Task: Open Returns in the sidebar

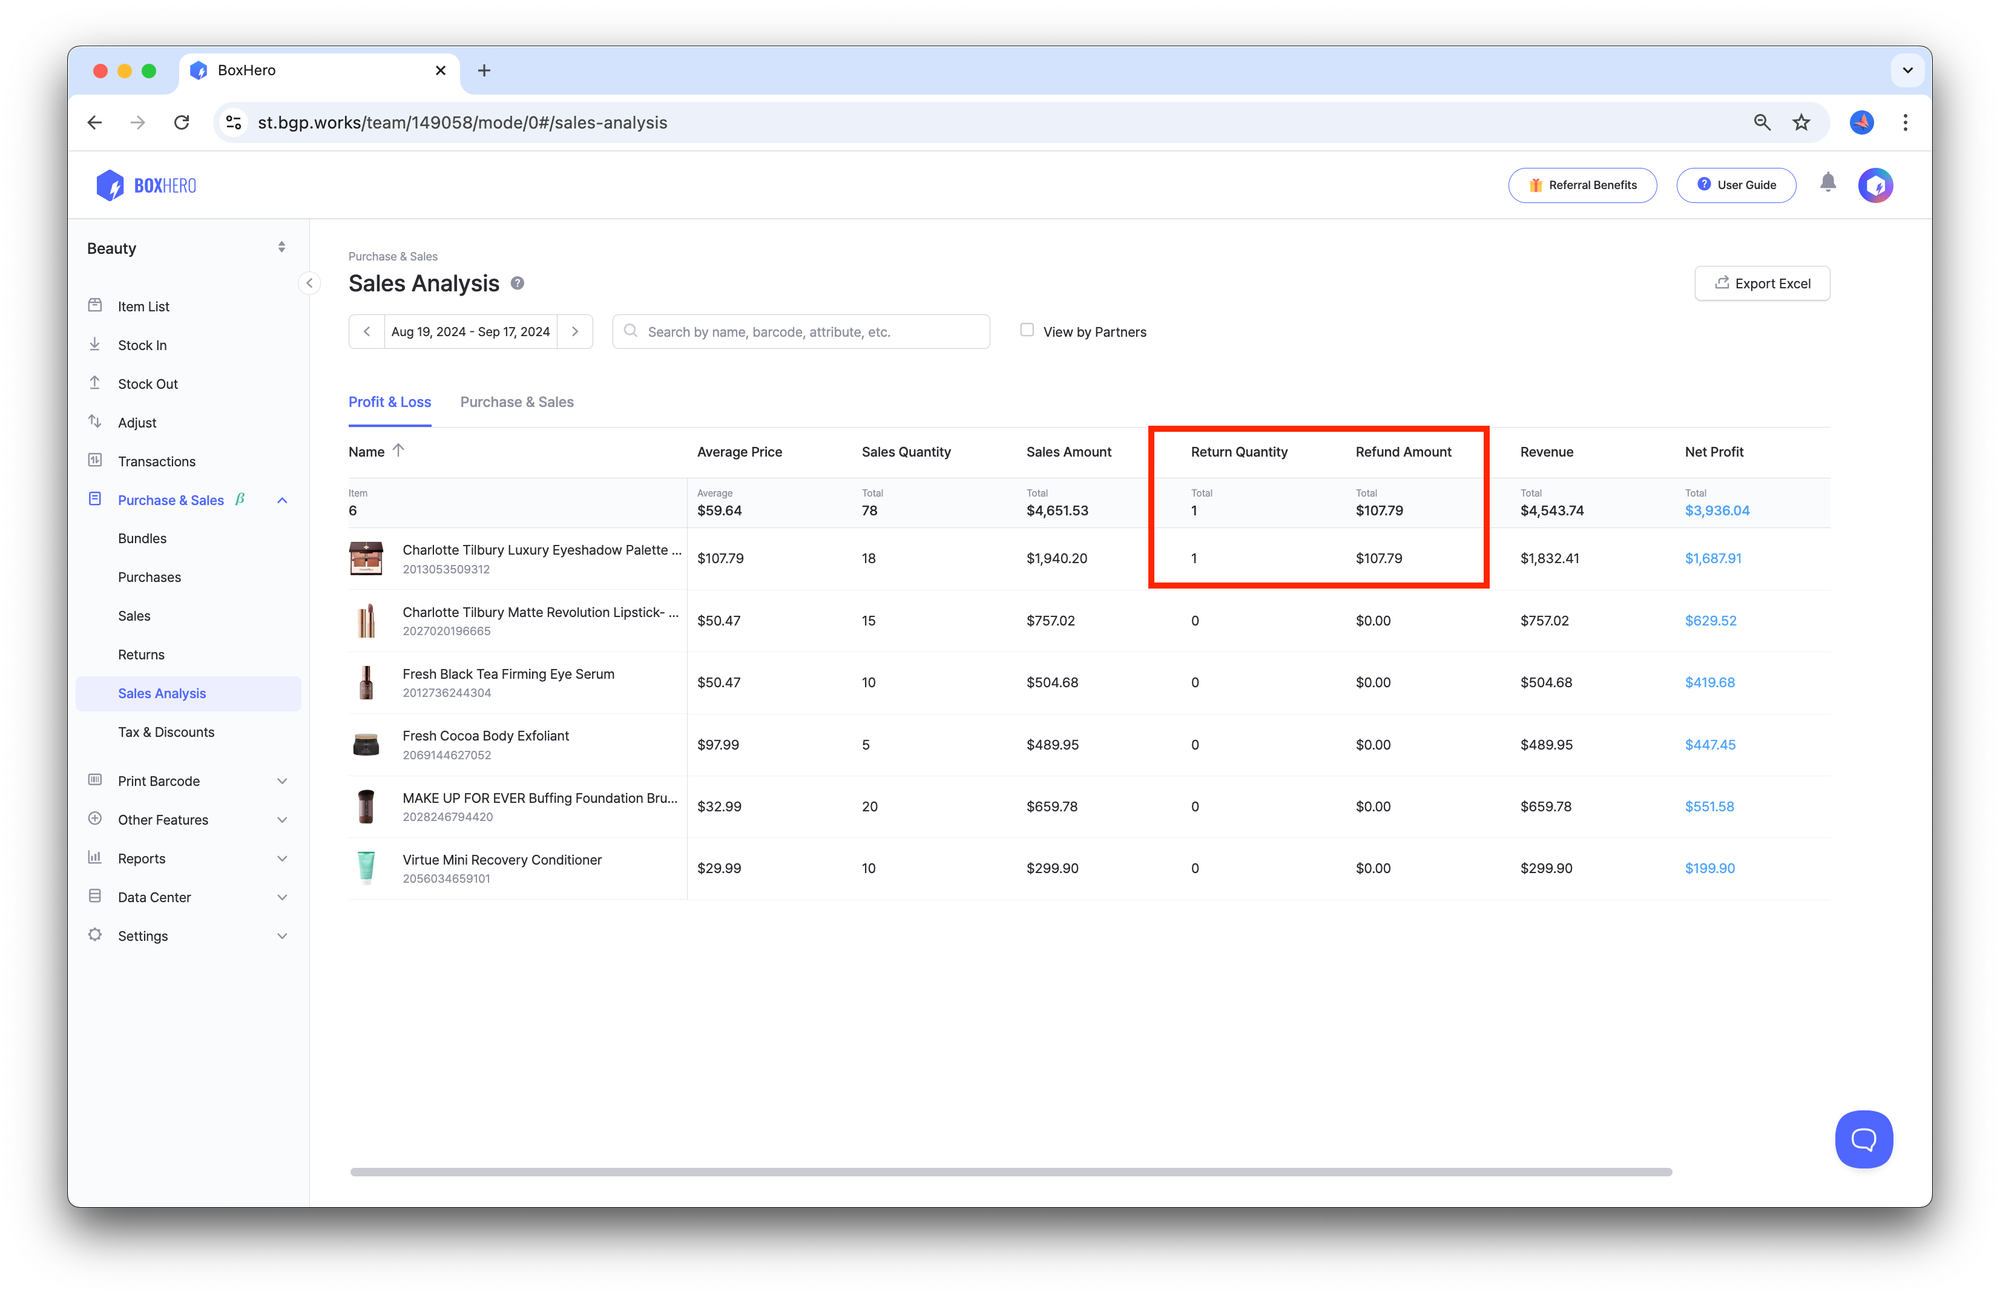Action: pyautogui.click(x=141, y=654)
